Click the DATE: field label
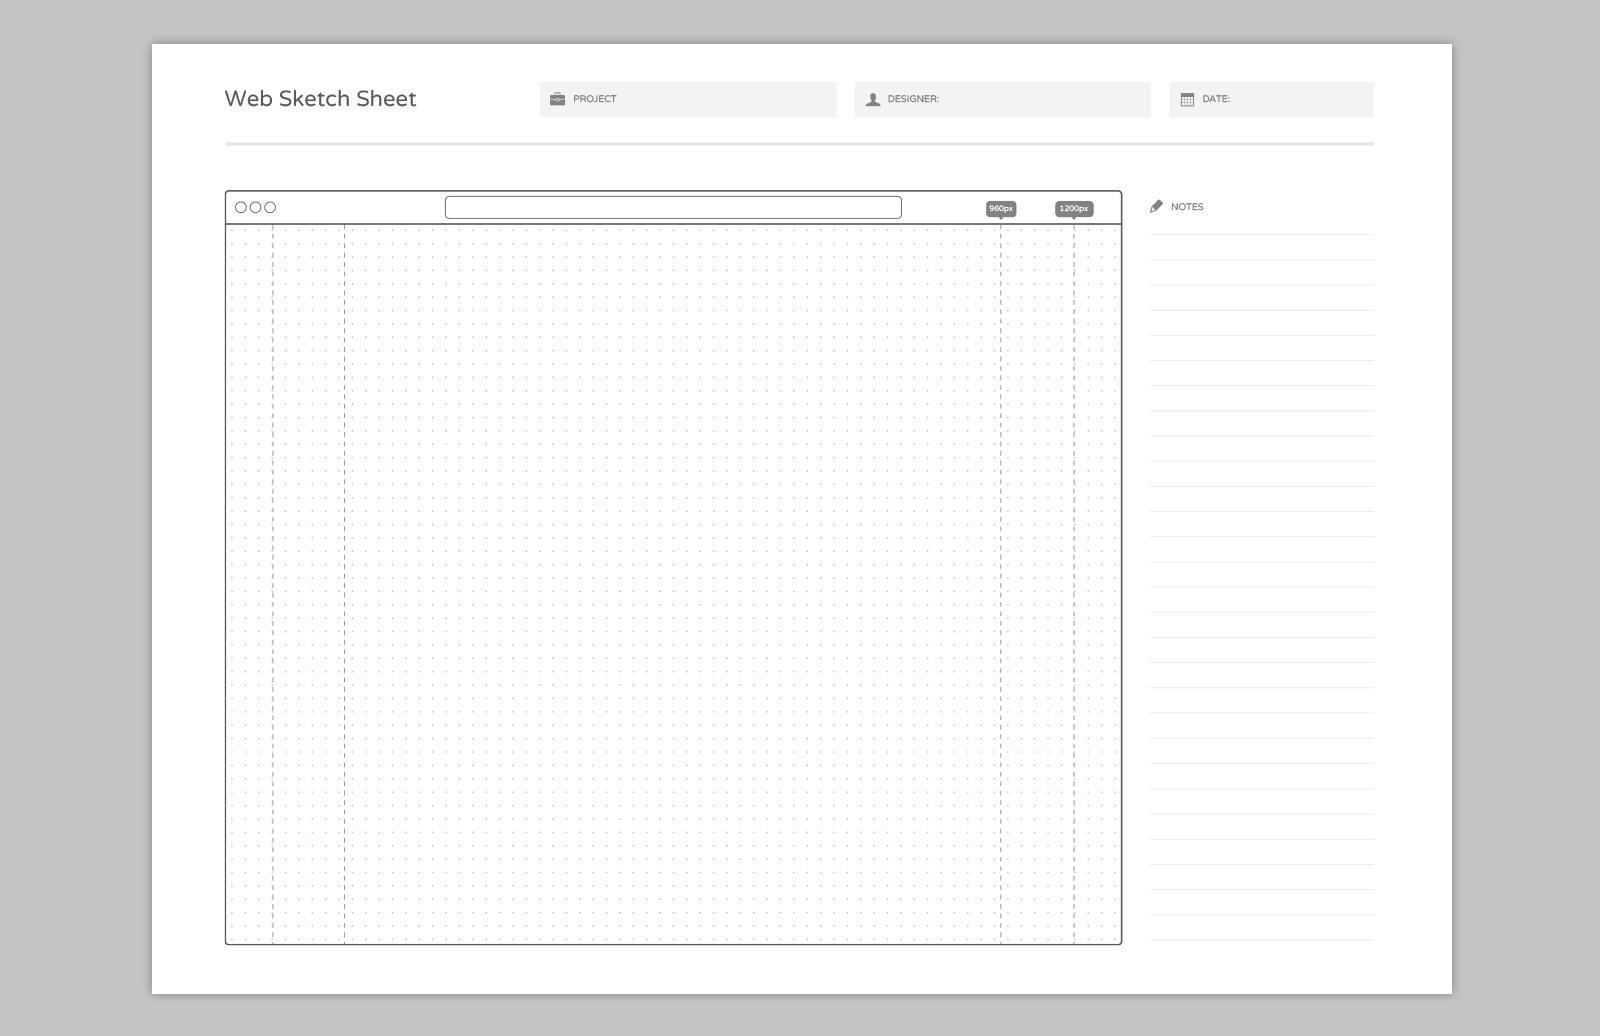The width and height of the screenshot is (1600, 1036). point(1216,99)
